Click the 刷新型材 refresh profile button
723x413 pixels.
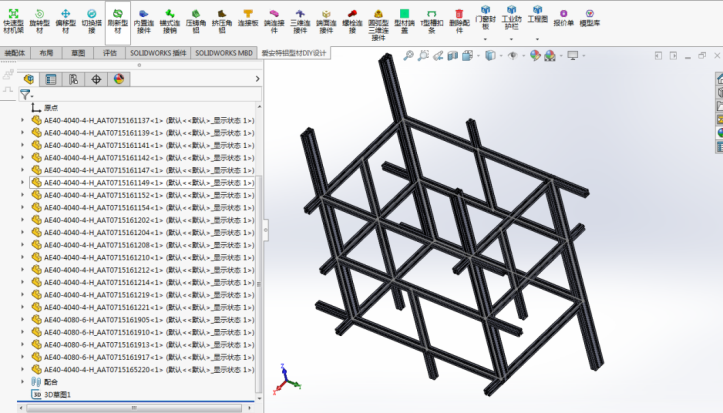point(118,21)
